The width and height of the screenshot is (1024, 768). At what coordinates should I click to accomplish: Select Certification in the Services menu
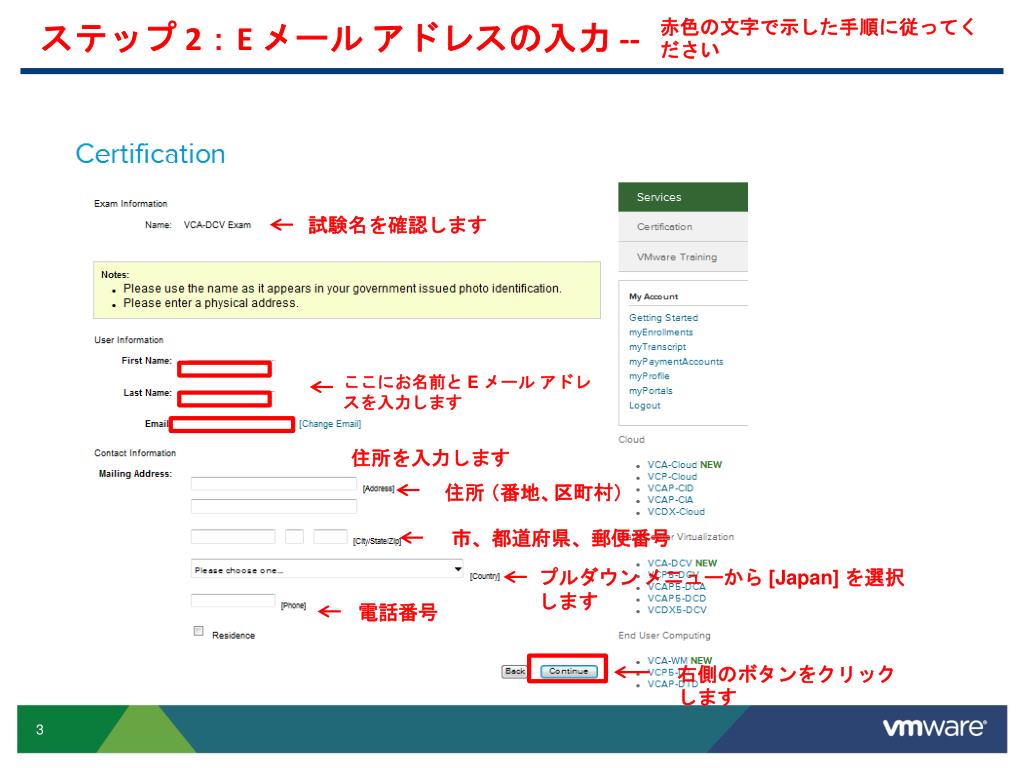(x=682, y=227)
